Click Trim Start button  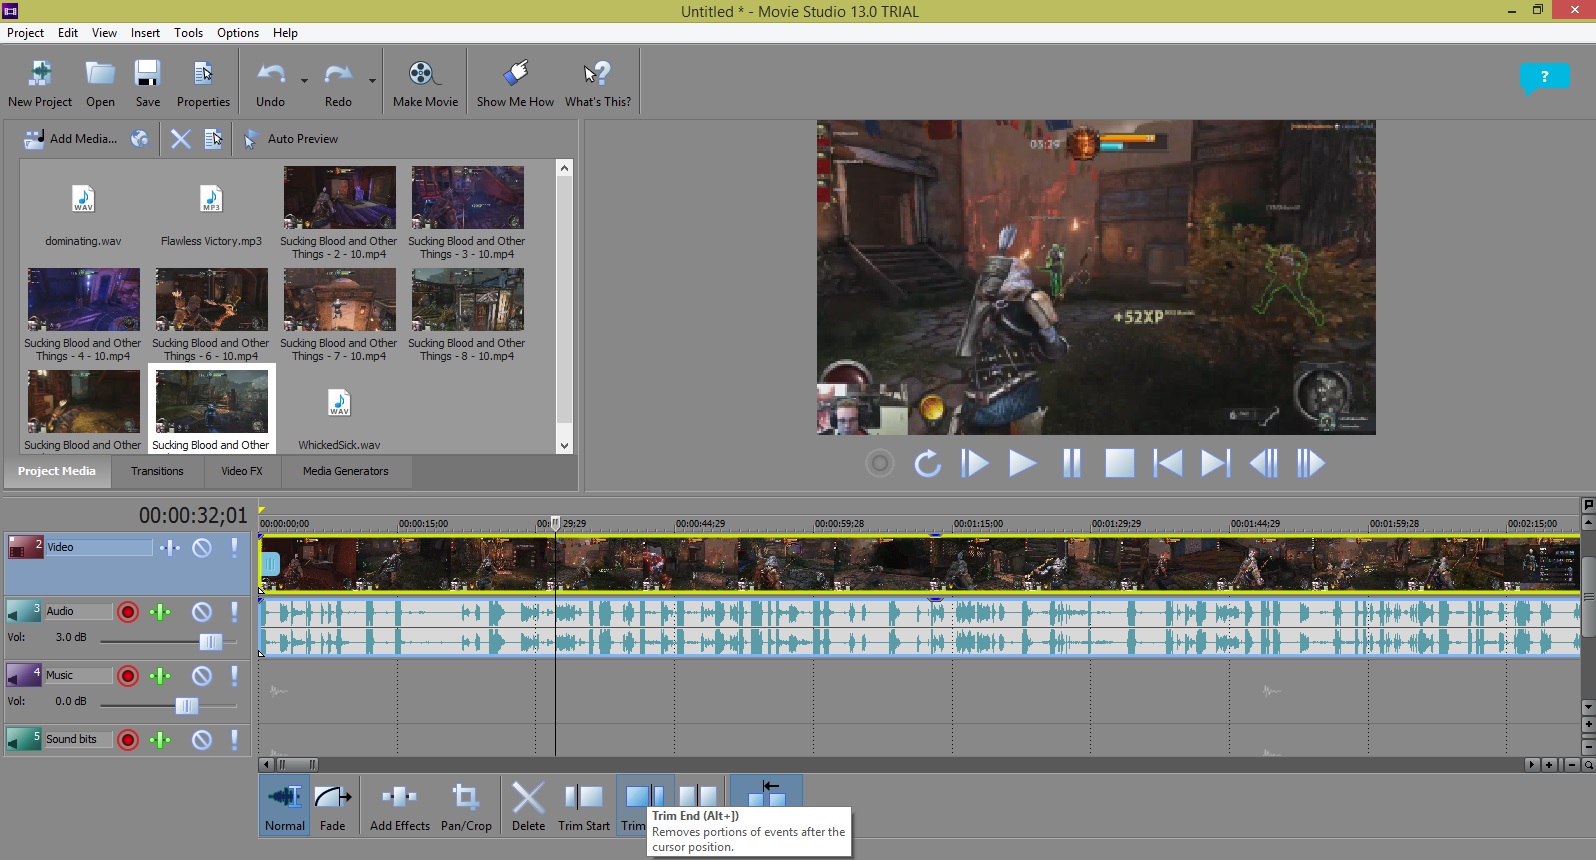pyautogui.click(x=584, y=806)
